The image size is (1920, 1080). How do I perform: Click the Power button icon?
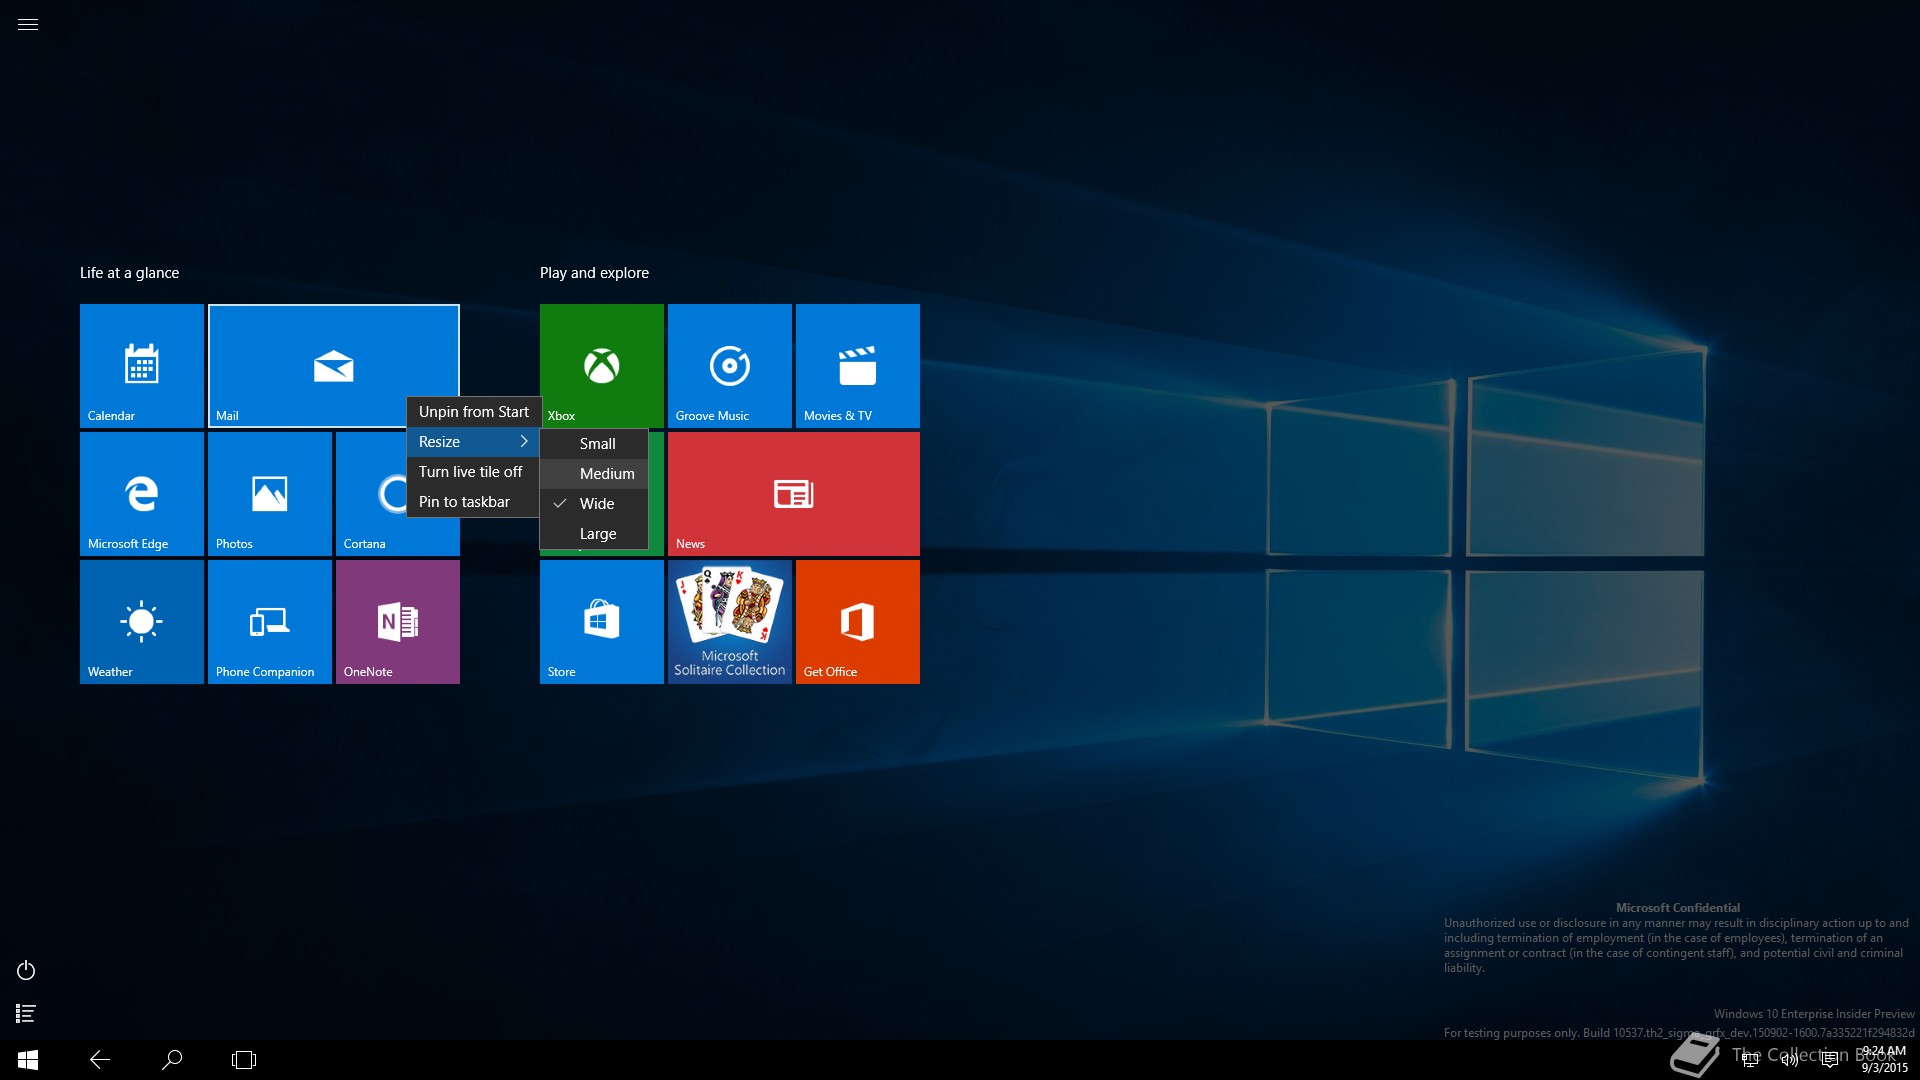tap(26, 970)
